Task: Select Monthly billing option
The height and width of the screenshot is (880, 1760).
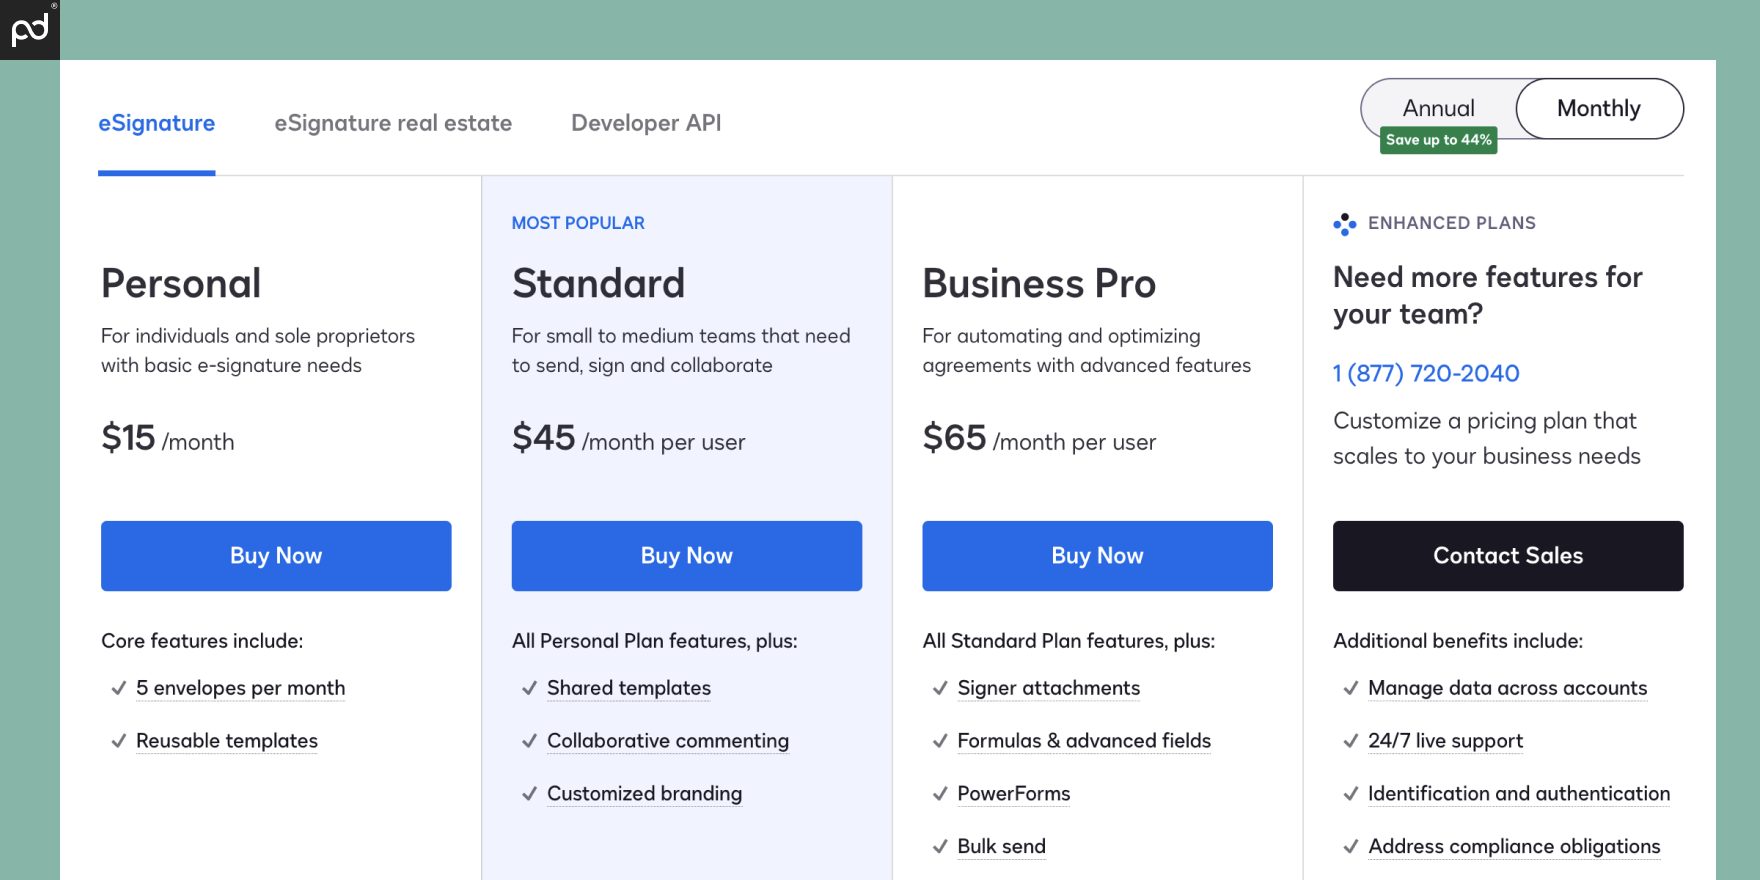Action: [x=1598, y=108]
